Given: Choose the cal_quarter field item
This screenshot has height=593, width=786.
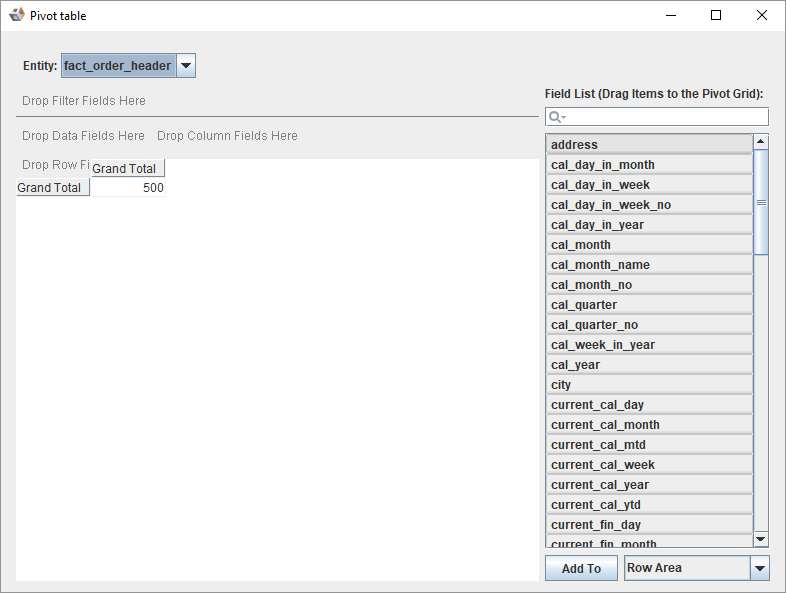Looking at the screenshot, I should pyautogui.click(x=649, y=305).
